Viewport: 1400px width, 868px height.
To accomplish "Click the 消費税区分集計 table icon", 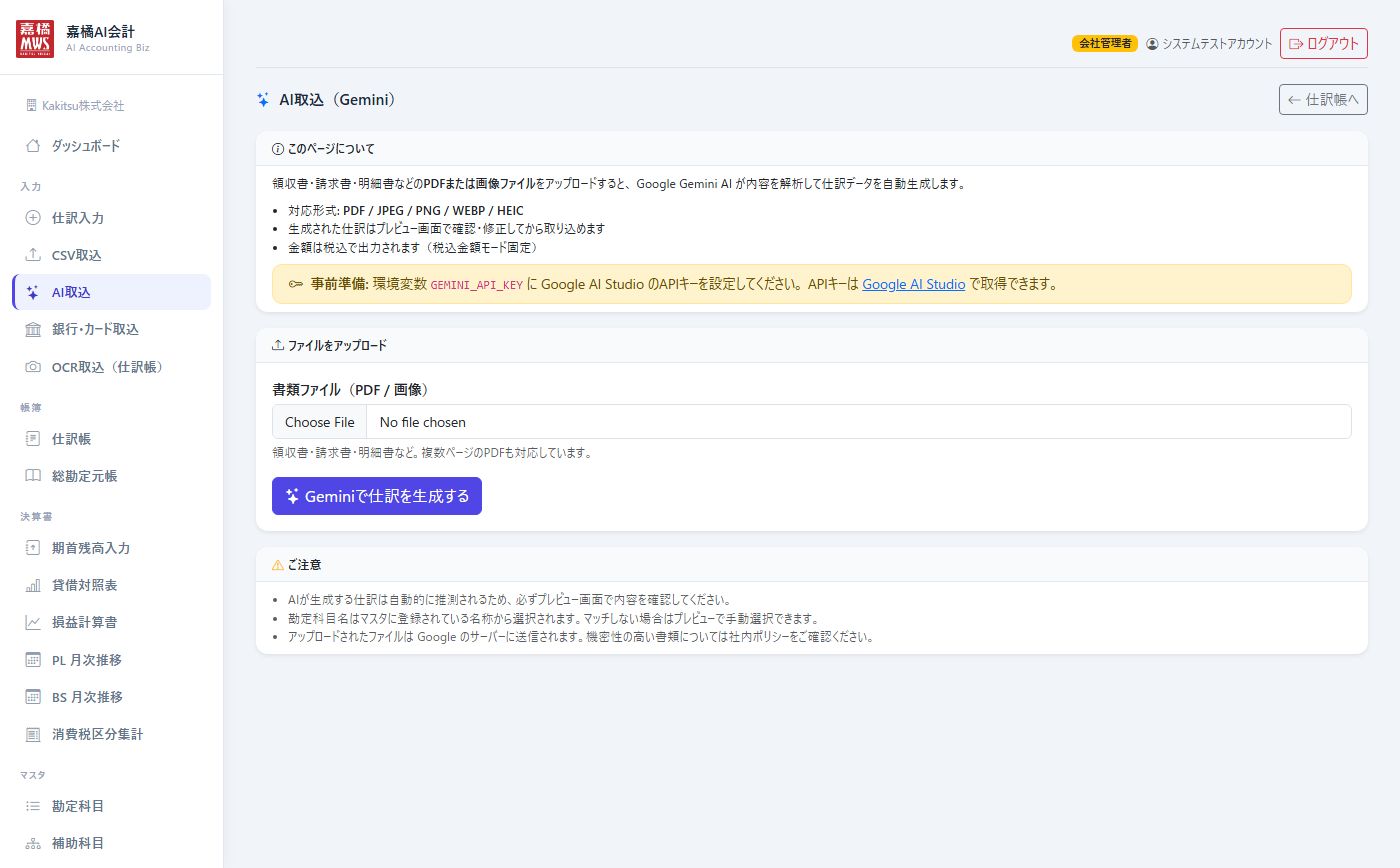I will coord(33,734).
